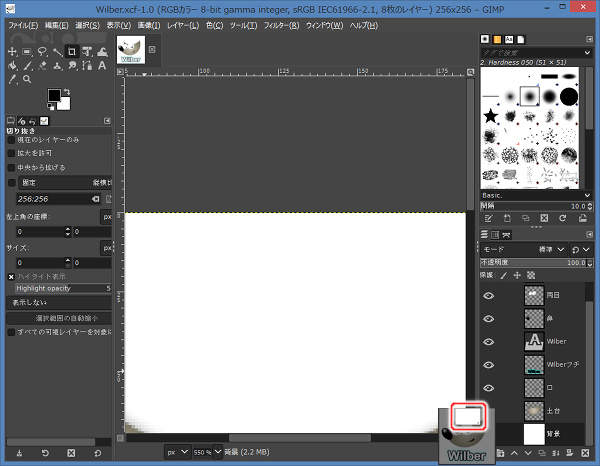This screenshot has height=466, width=600.
Task: Swap foreground and background colors
Action: (67, 92)
